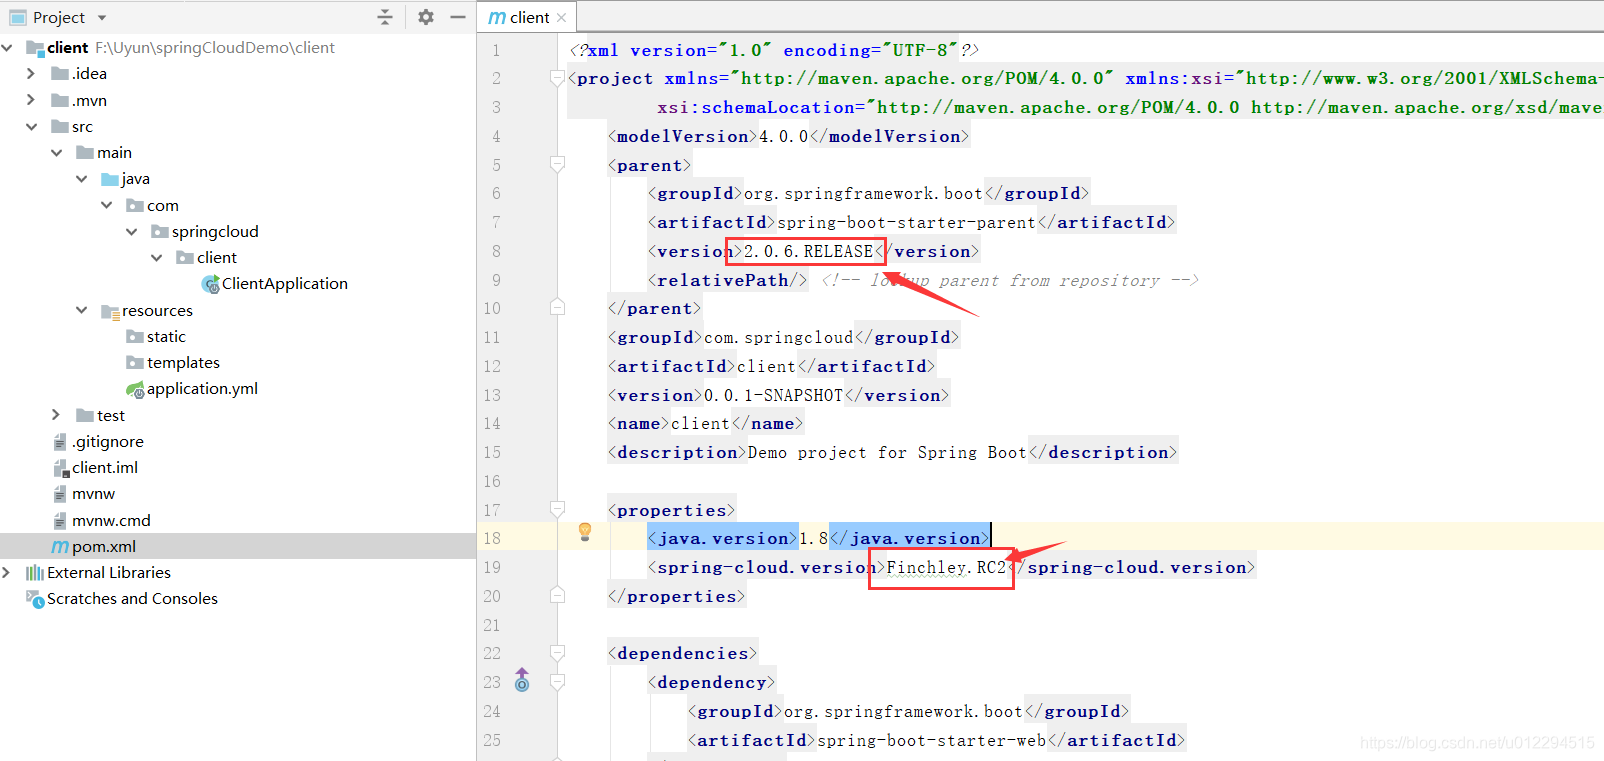Collapse the com package

[107, 205]
